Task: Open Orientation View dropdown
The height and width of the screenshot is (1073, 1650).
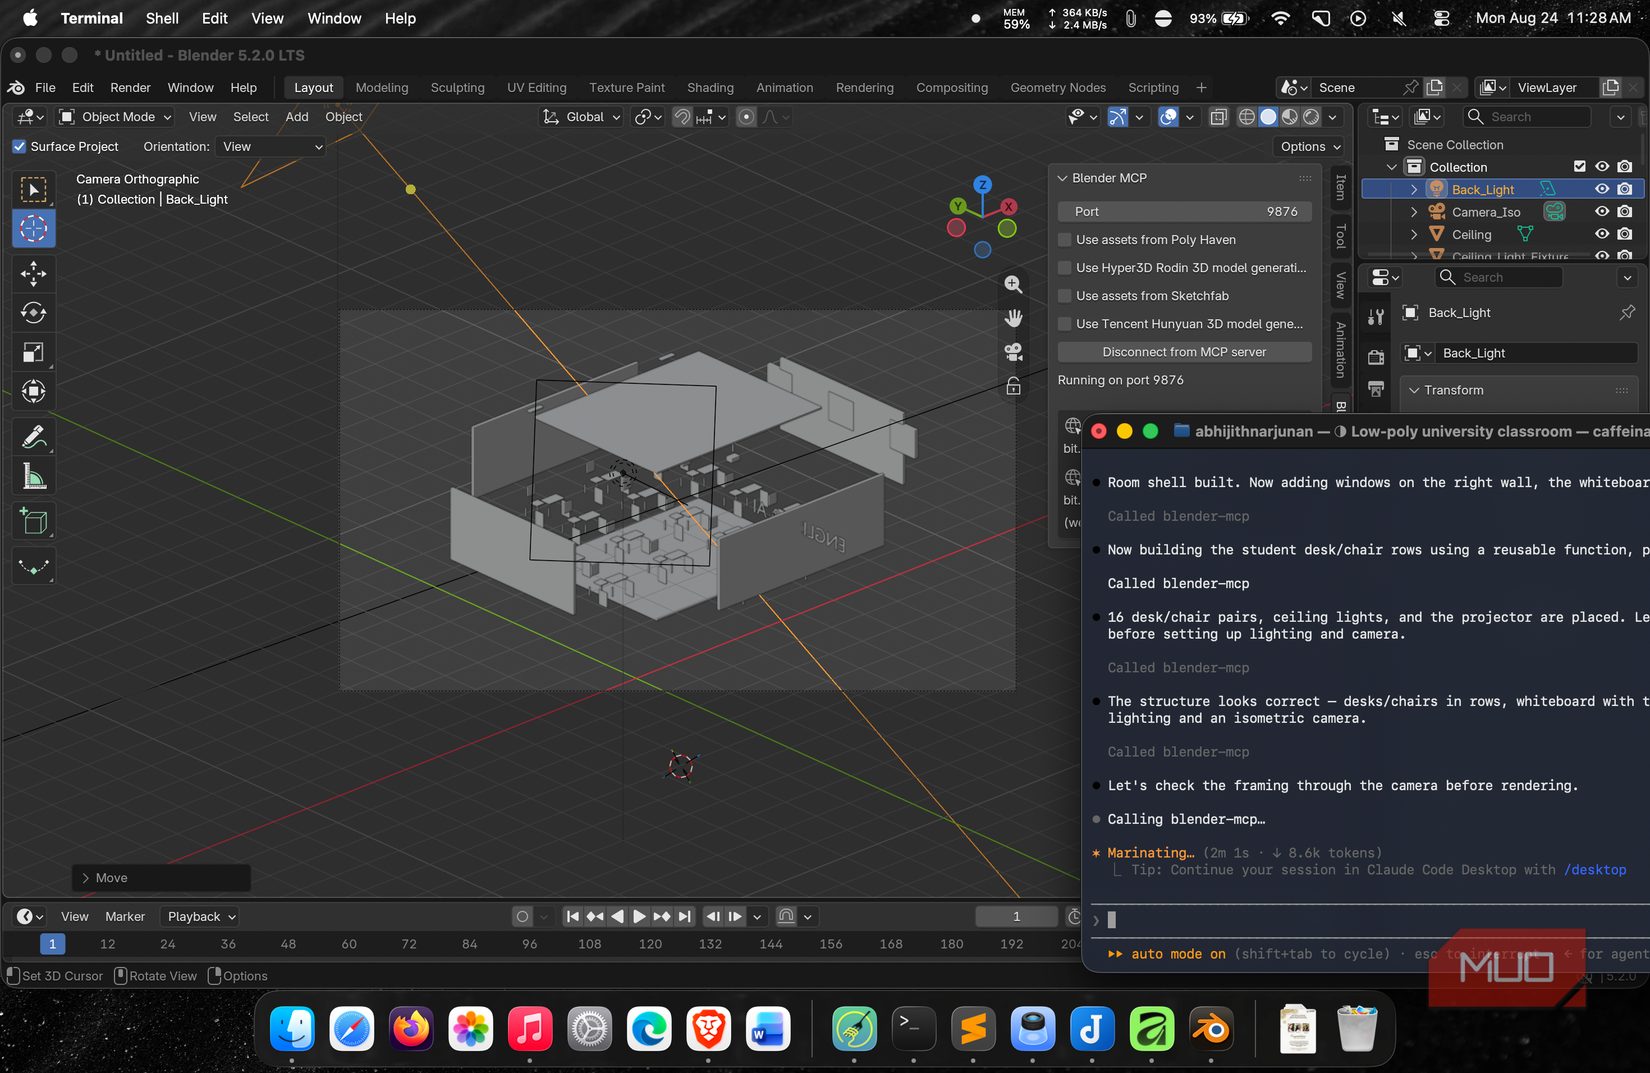Action: pos(271,146)
